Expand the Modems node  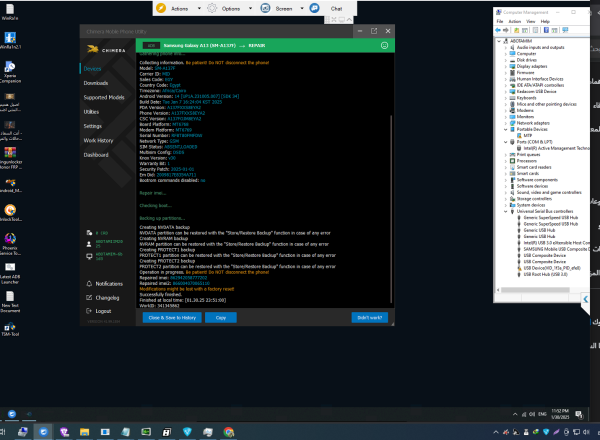coord(505,111)
